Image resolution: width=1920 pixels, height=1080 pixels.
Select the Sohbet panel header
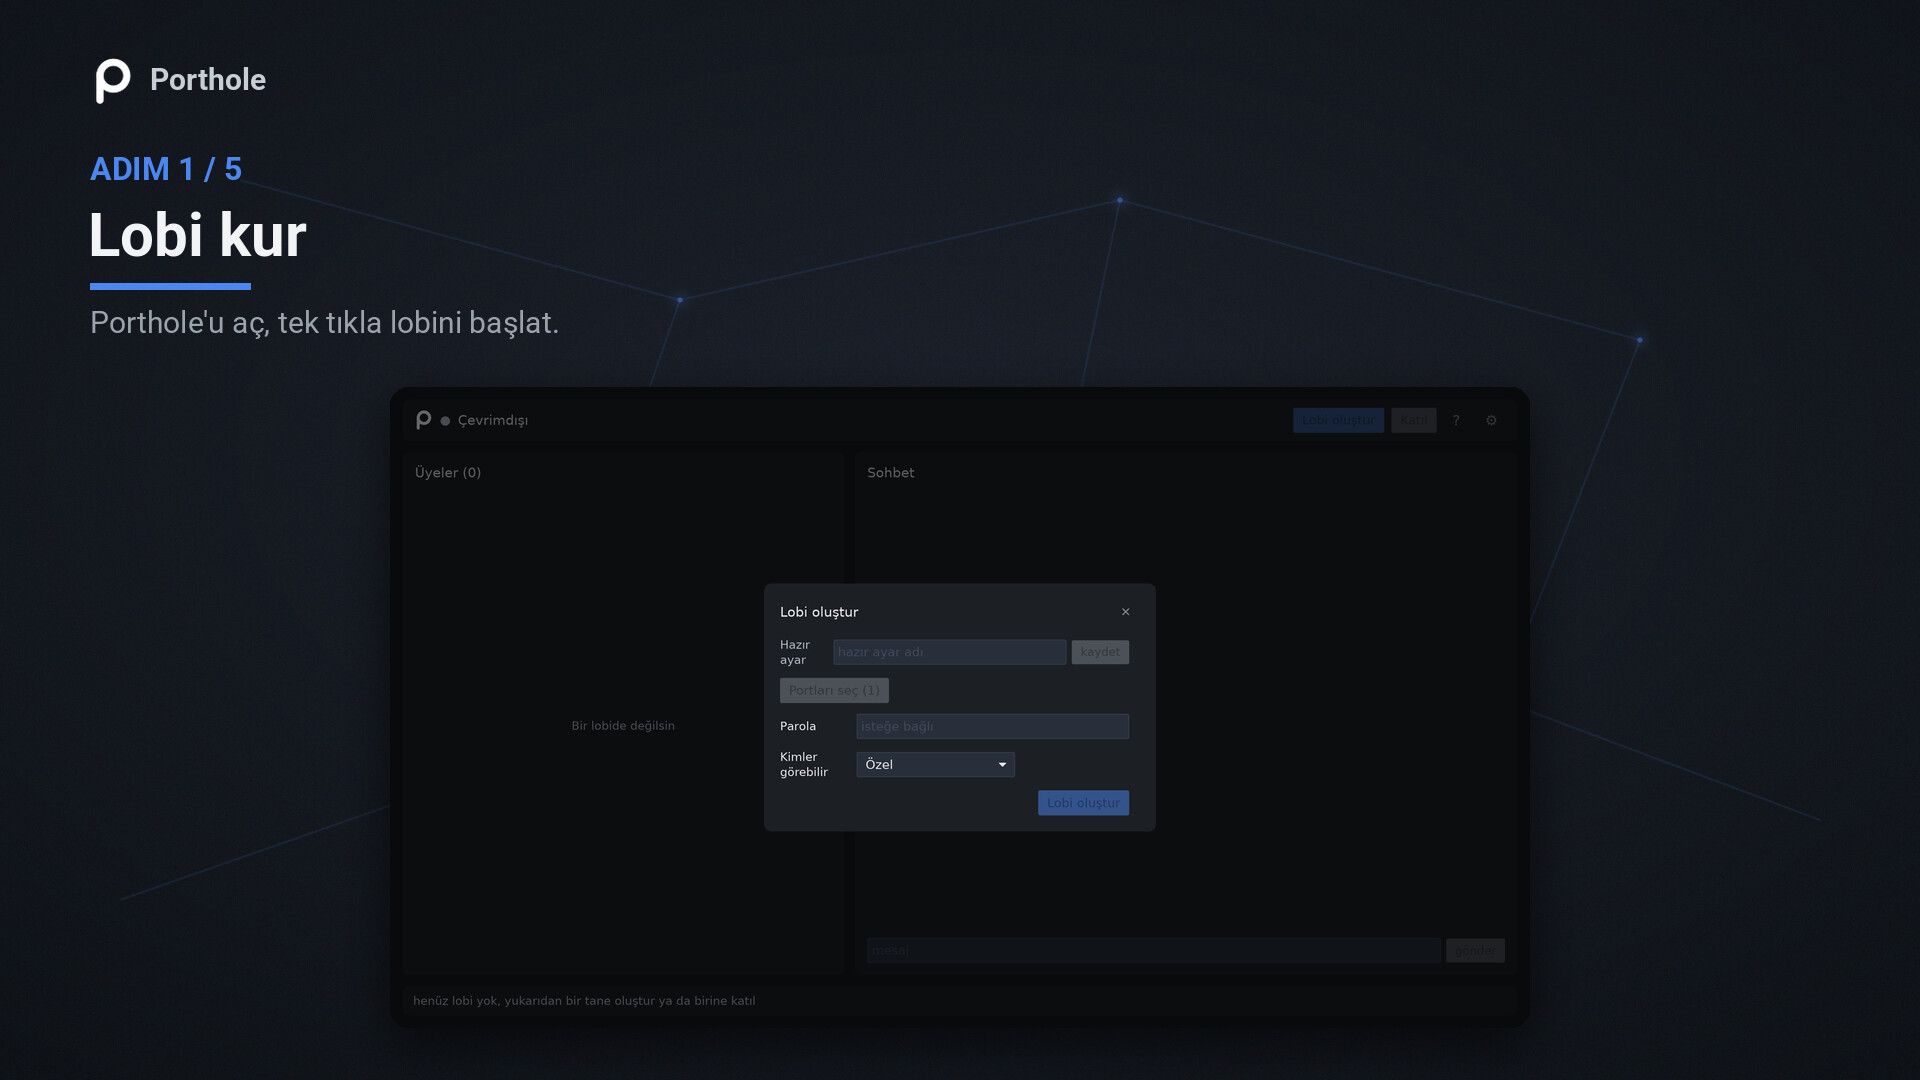(890, 473)
